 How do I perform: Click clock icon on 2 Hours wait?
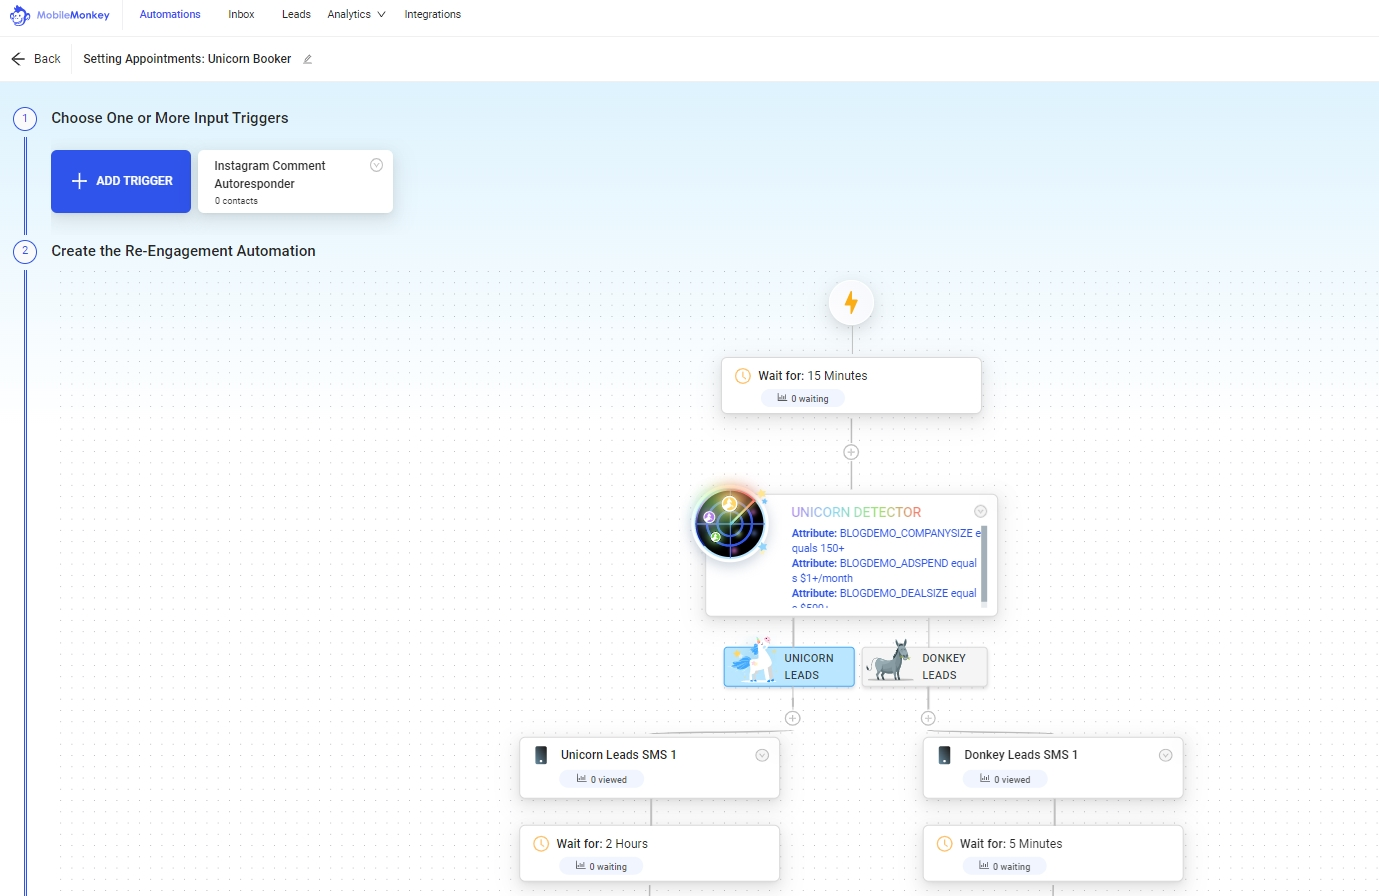click(541, 844)
